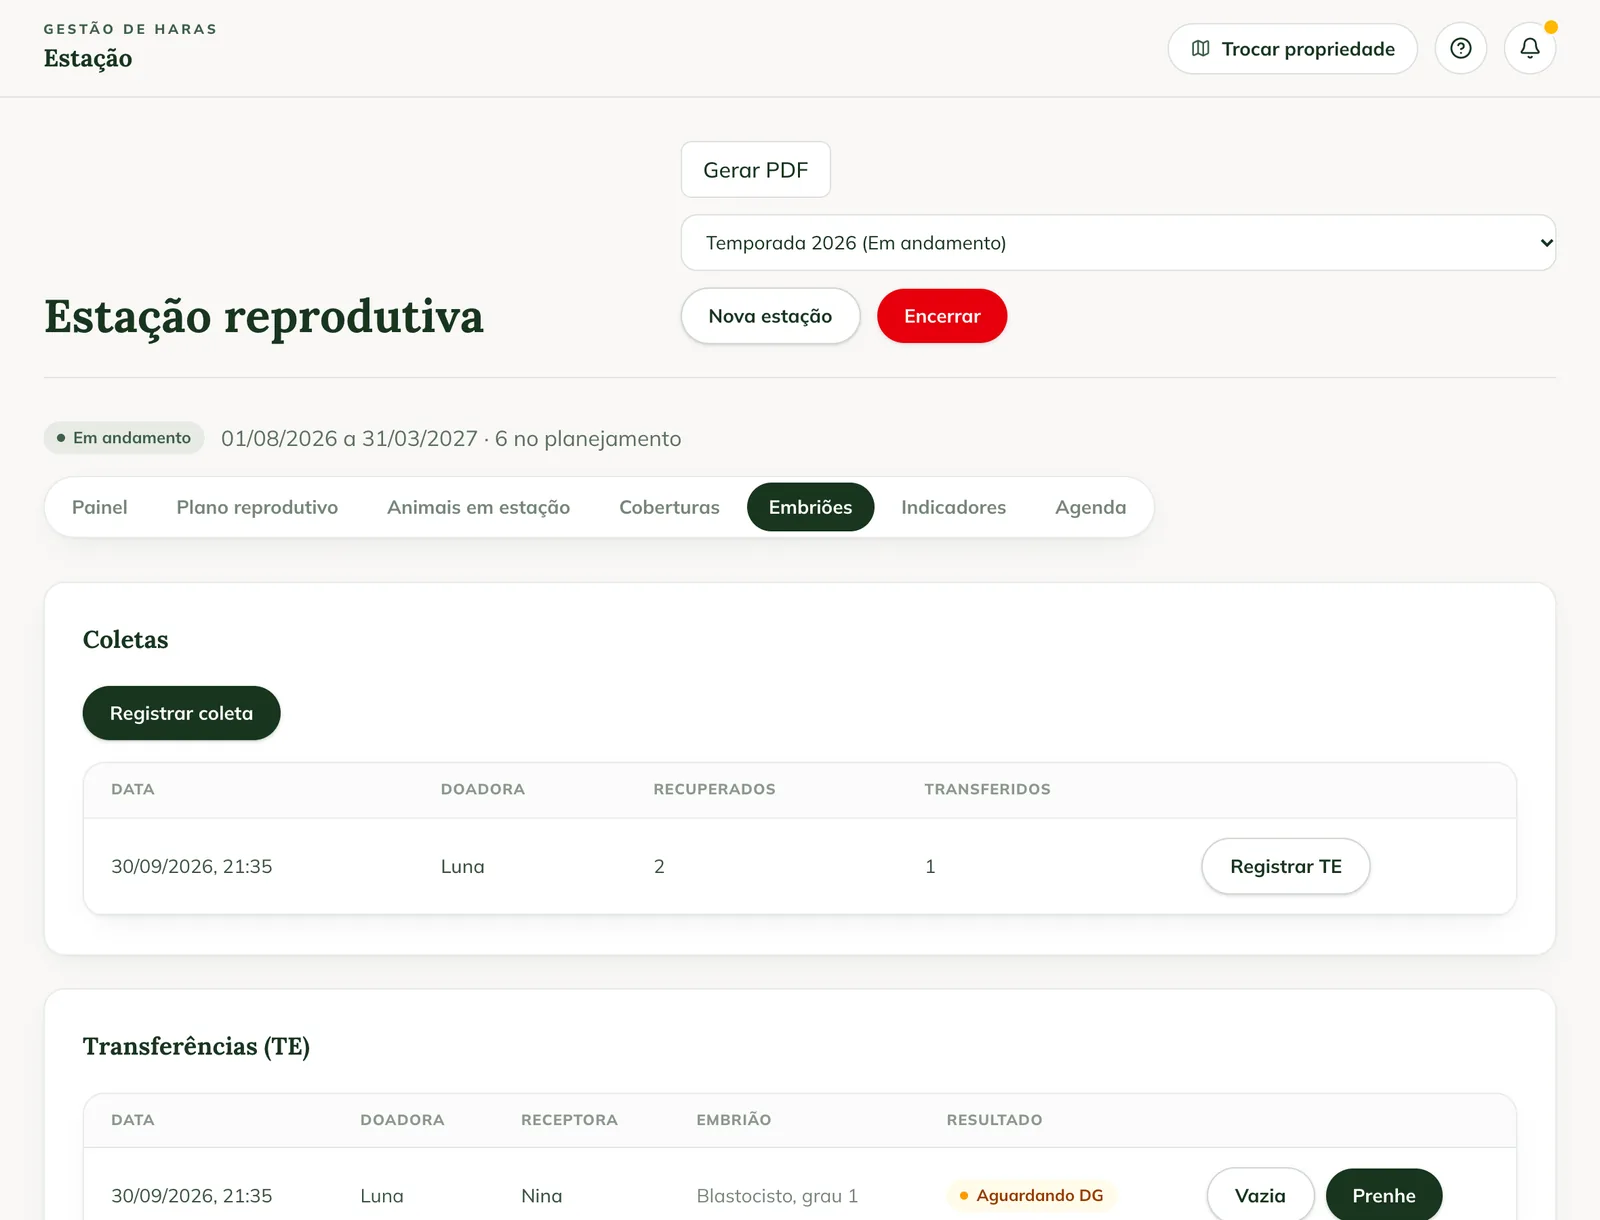The image size is (1600, 1220).
Task: Click the red Encerrar button
Action: (x=942, y=316)
